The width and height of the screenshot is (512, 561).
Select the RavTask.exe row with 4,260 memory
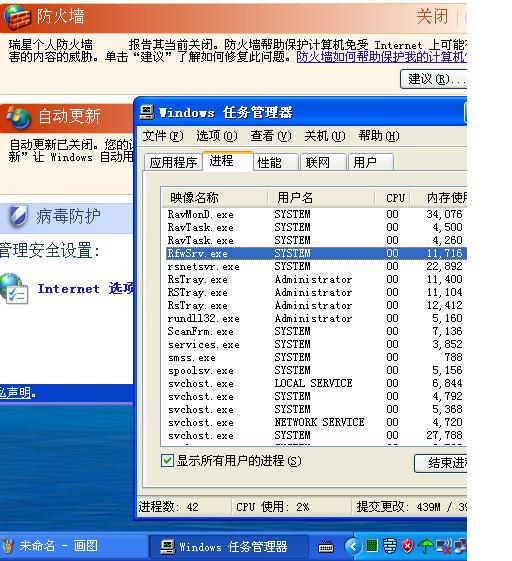coord(315,240)
